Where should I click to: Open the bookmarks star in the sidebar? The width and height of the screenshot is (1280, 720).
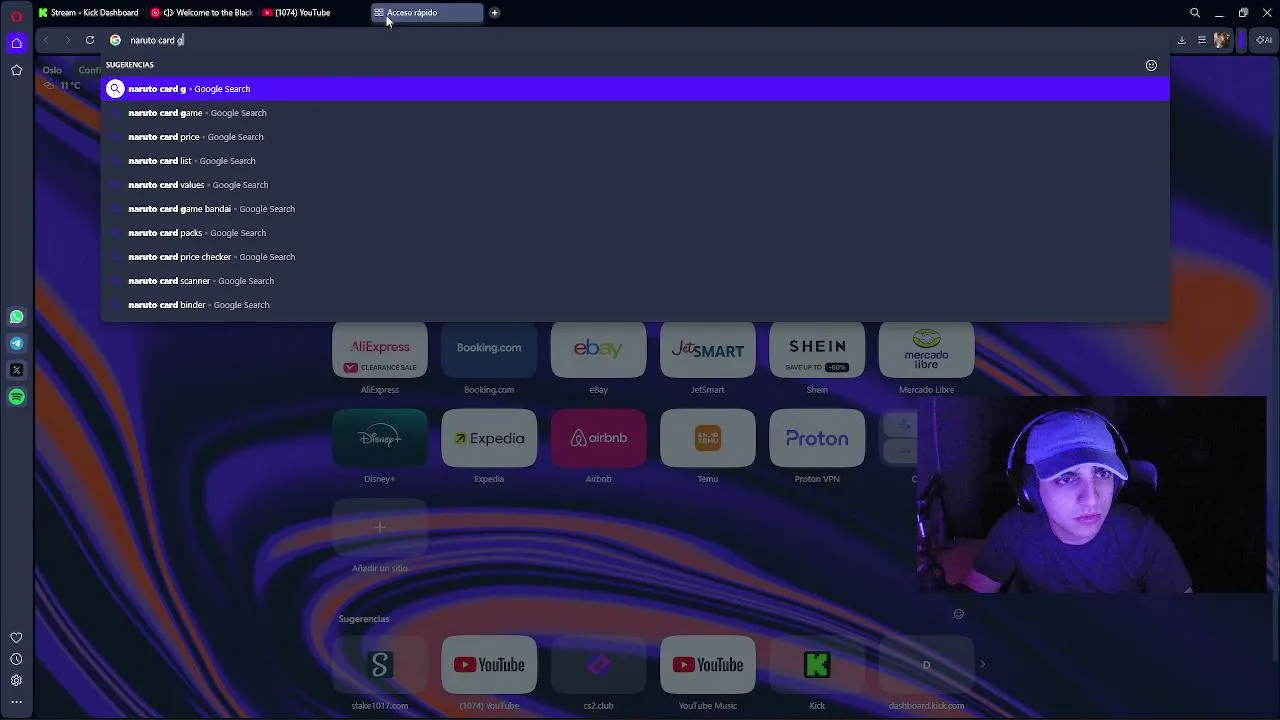click(16, 70)
